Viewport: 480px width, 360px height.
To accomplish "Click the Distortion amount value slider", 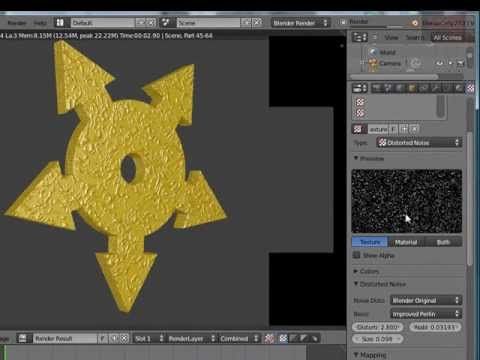I will [378, 327].
